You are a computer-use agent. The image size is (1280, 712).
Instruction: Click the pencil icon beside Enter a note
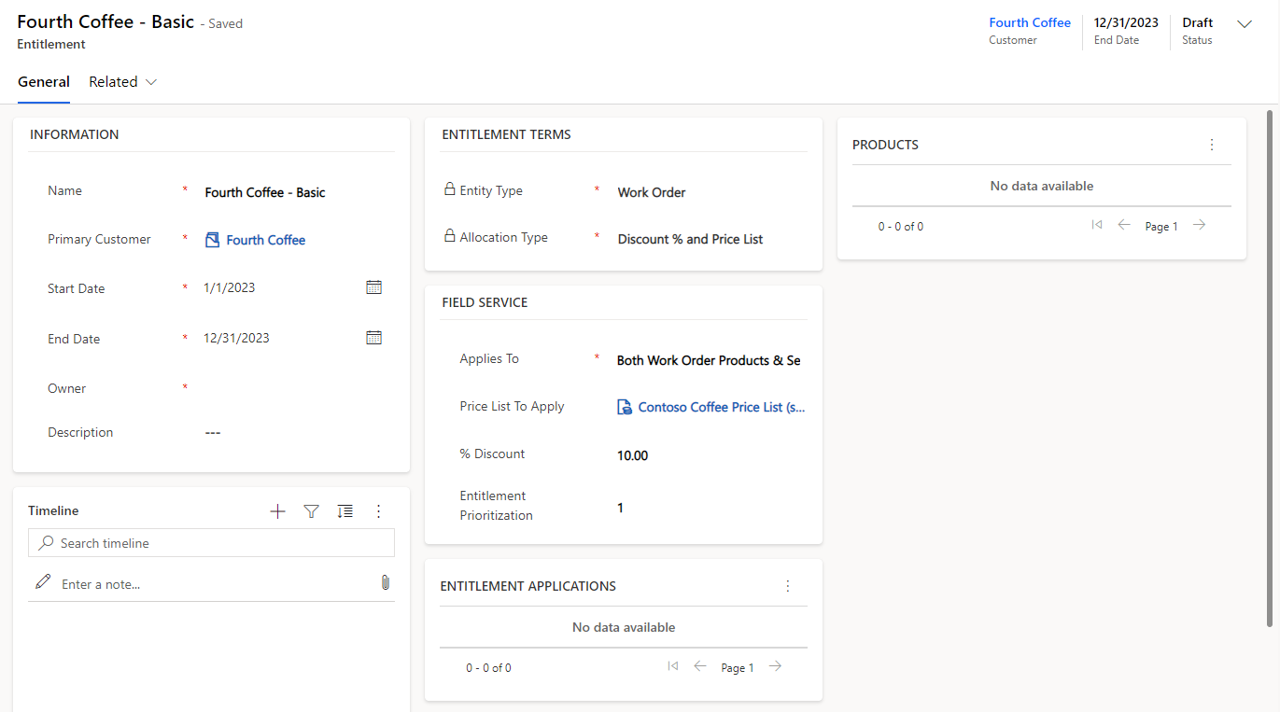42,581
